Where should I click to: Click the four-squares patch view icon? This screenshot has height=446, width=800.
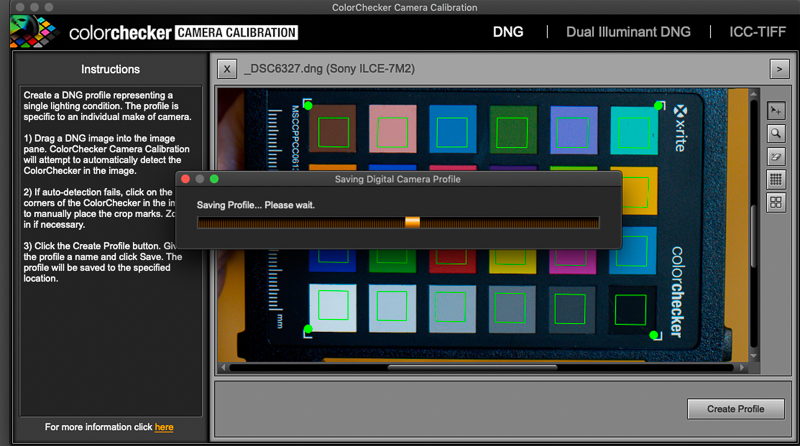click(776, 203)
